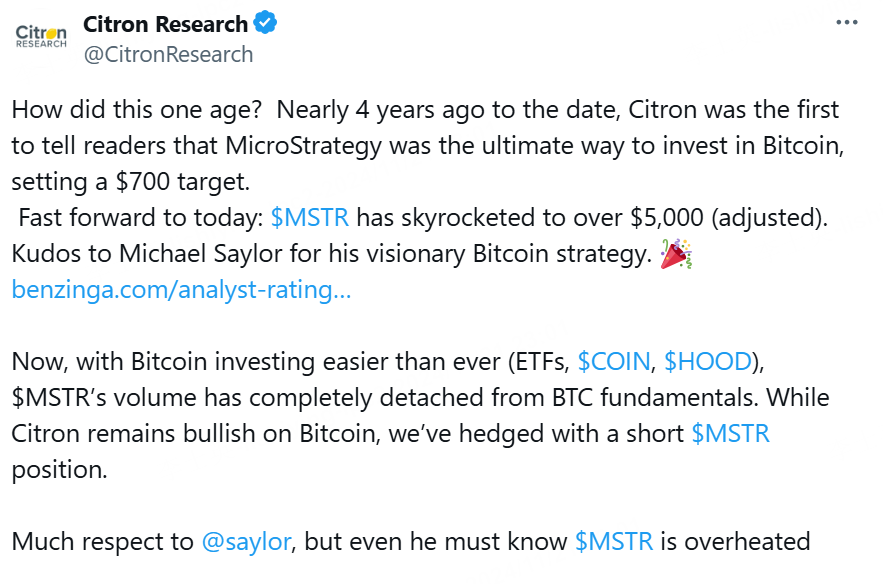Open the tweet's more options menu
The width and height of the screenshot is (883, 584).
pyautogui.click(x=845, y=24)
